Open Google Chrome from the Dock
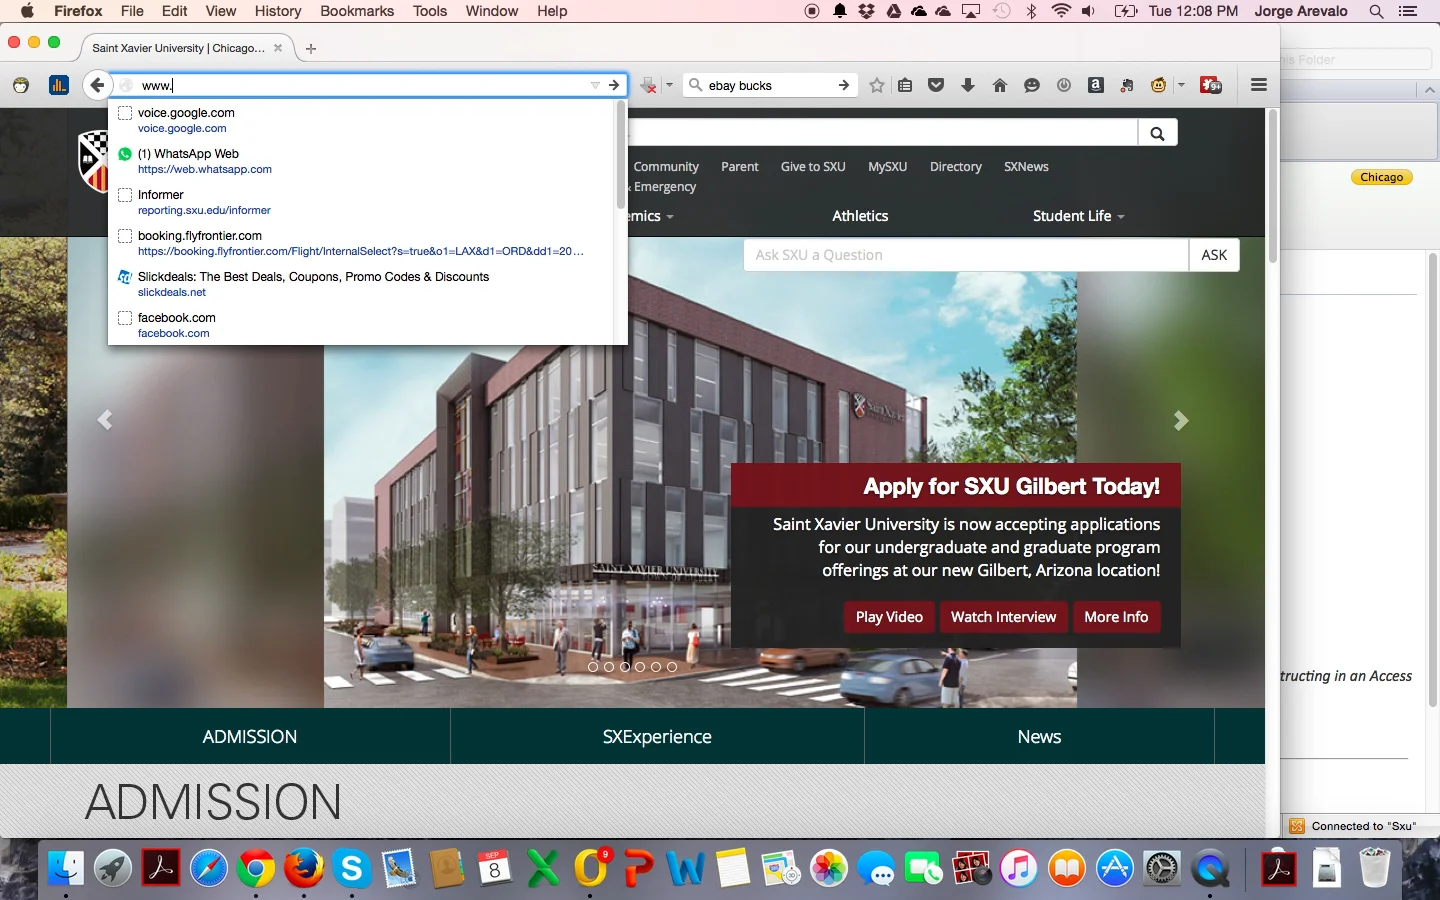The width and height of the screenshot is (1440, 900). pos(256,868)
